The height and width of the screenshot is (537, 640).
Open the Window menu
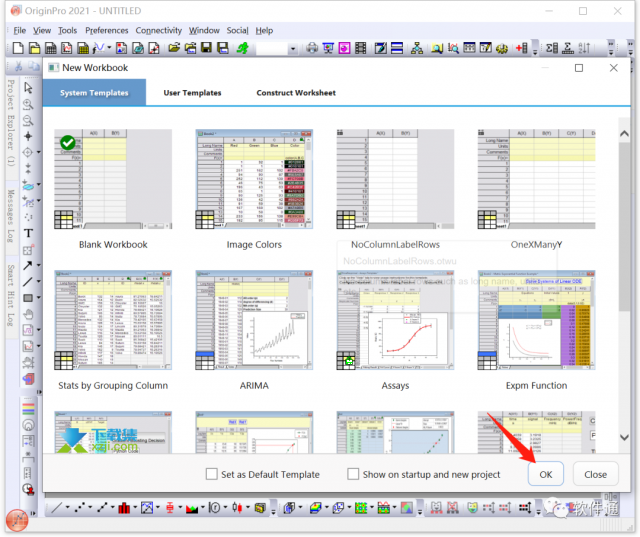(x=204, y=31)
